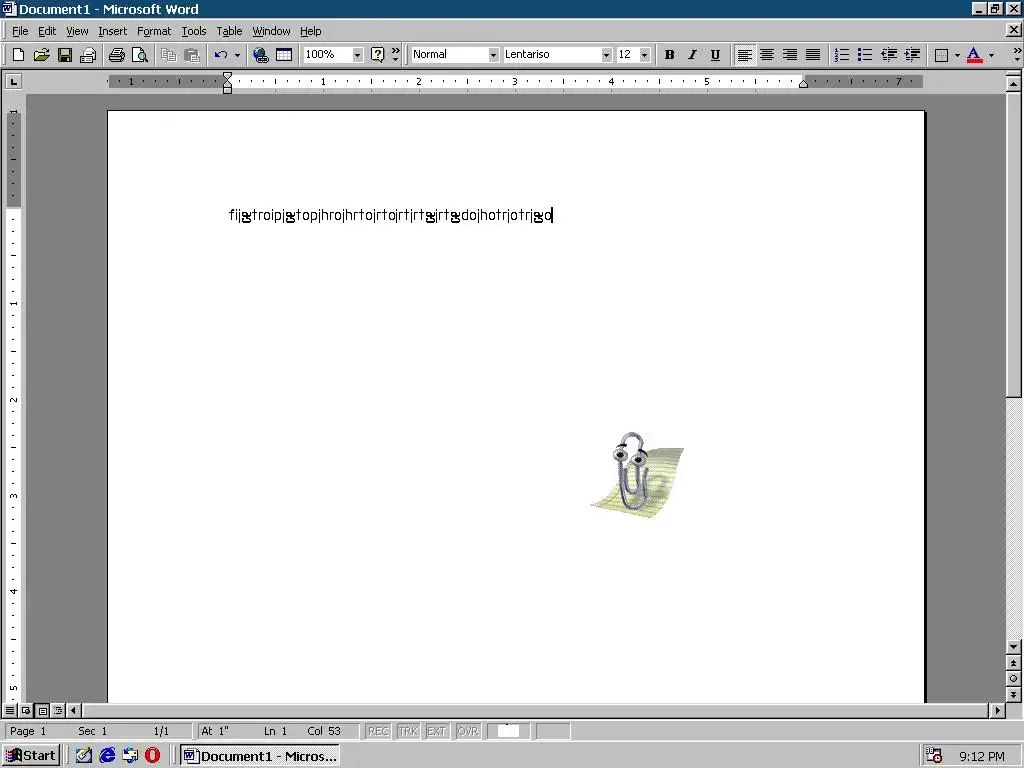The image size is (1024, 768).
Task: Switch to Normal view at bottom left
Action: [10, 710]
